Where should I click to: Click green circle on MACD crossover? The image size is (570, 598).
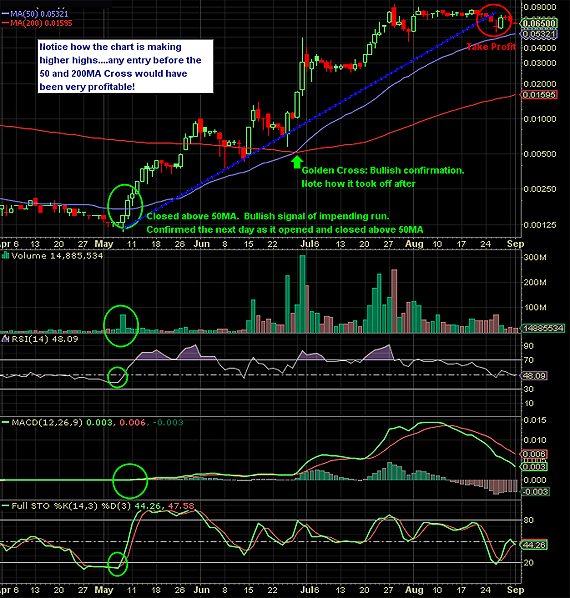click(130, 481)
